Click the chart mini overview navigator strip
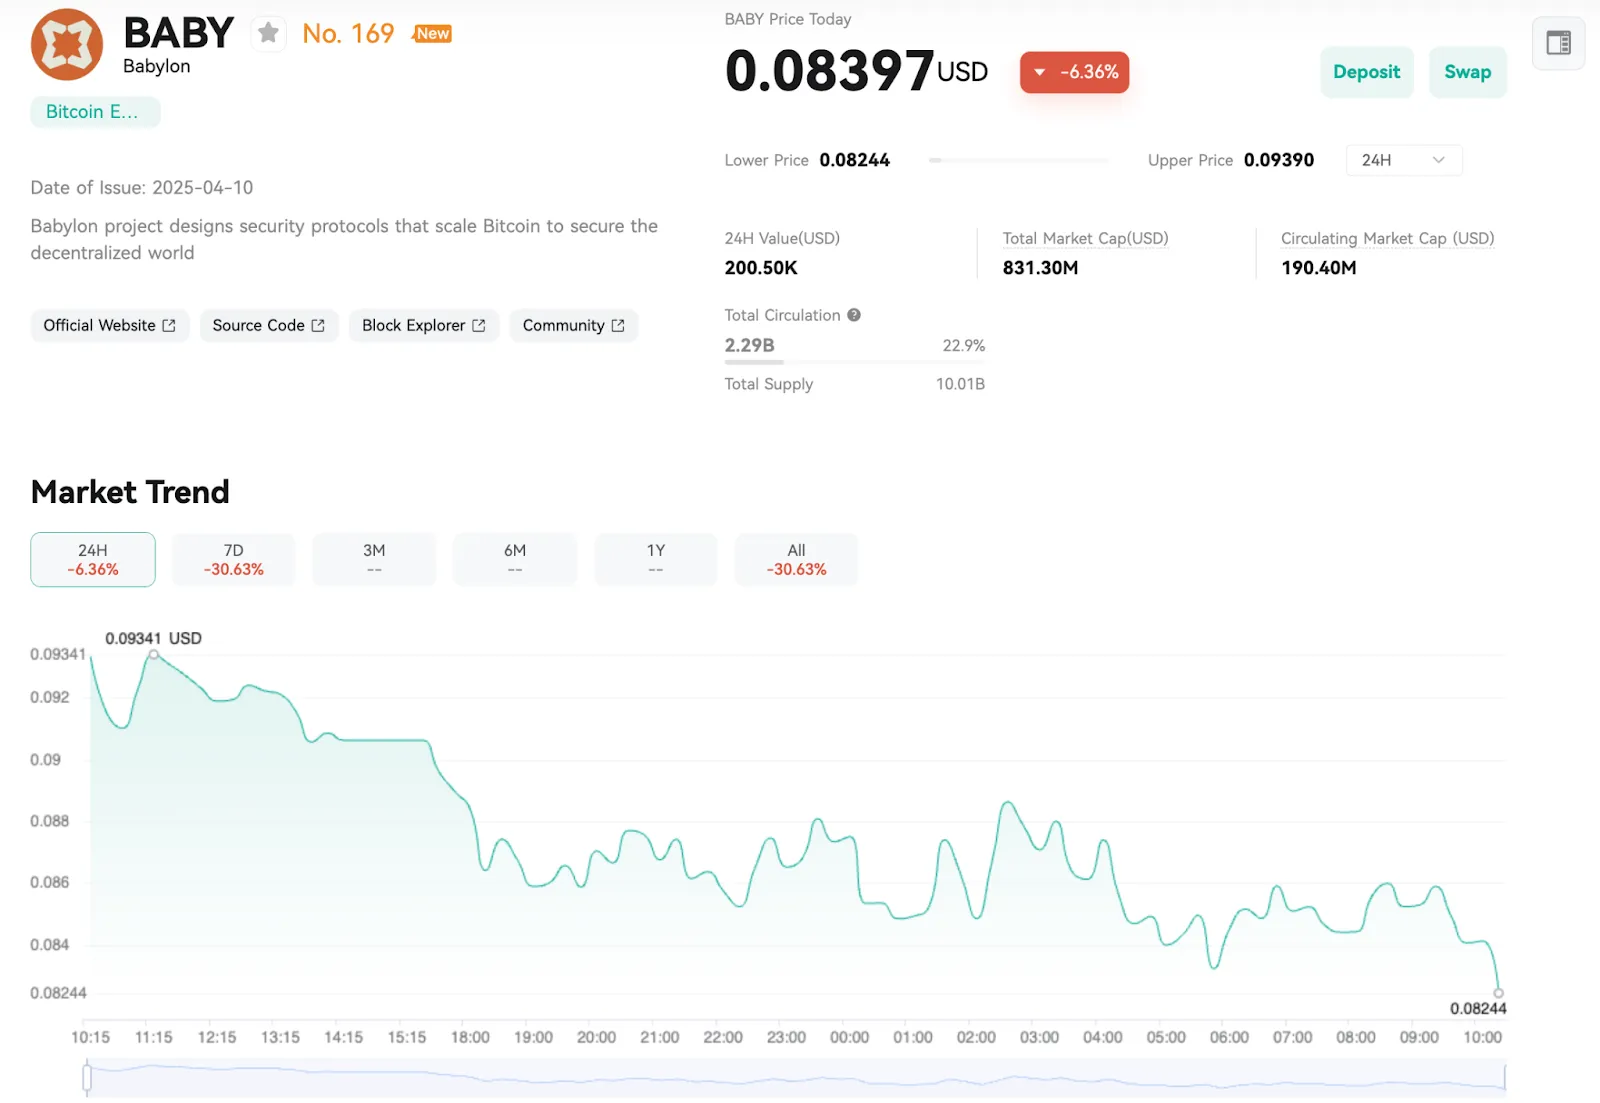The width and height of the screenshot is (1600, 1103). [796, 1078]
